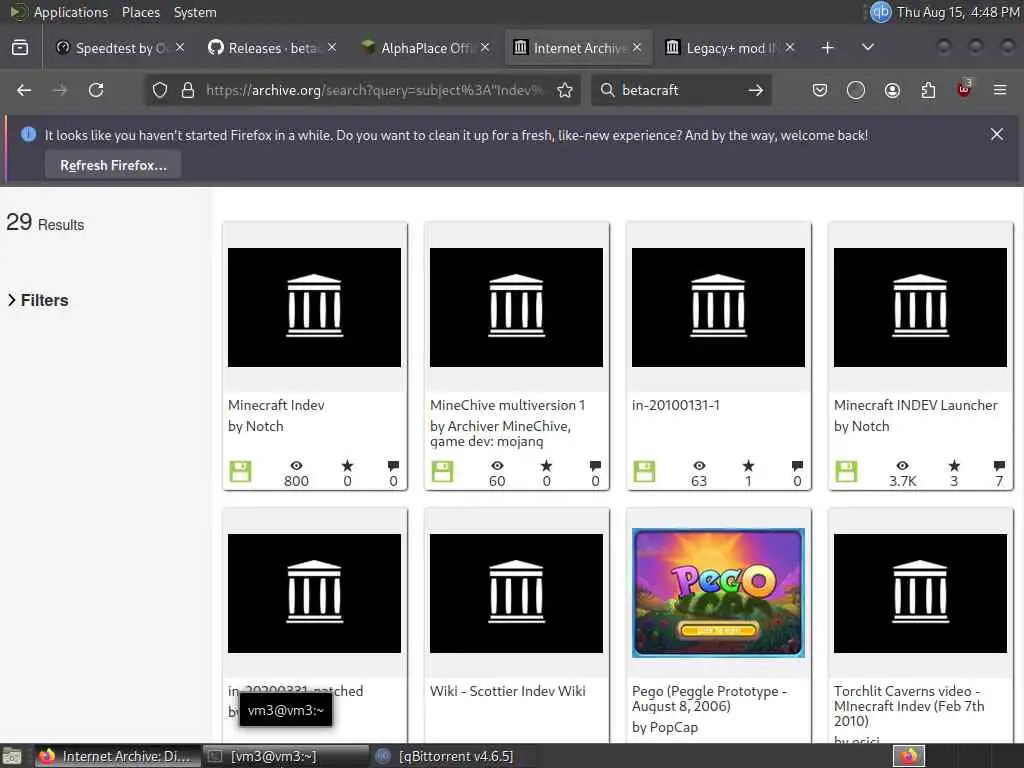
Task: Click the show desktop taskbar icon
Action: pos(11,756)
